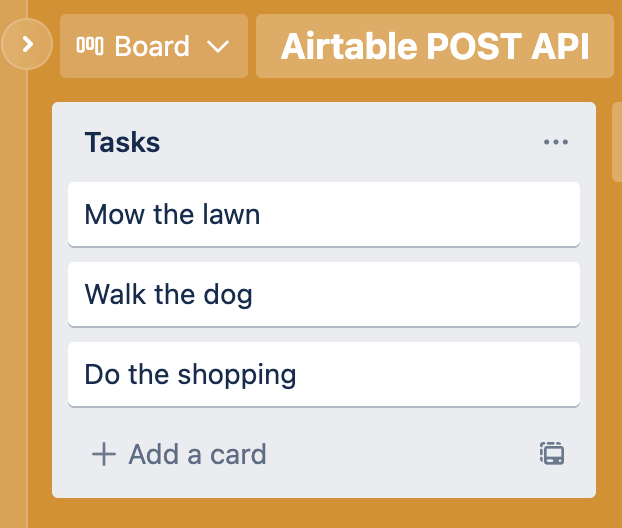Viewport: 622px width, 528px height.
Task: Expand the collapsed sidebar with chevron button
Action: point(27,44)
